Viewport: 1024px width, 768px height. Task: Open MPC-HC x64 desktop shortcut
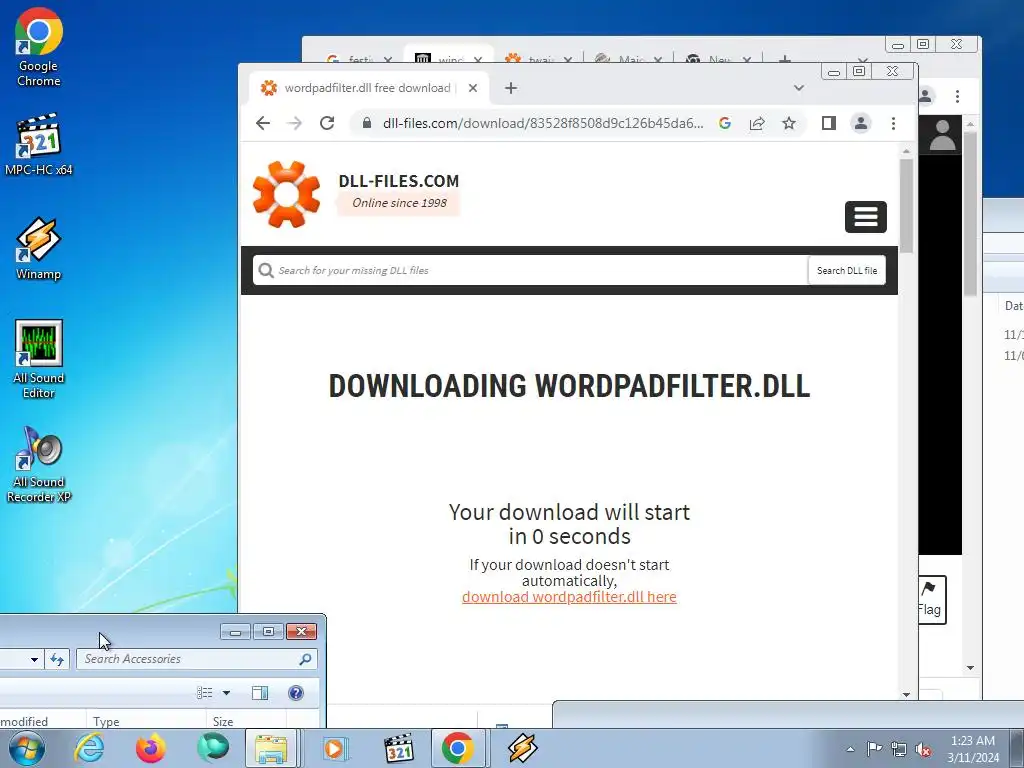click(x=39, y=145)
